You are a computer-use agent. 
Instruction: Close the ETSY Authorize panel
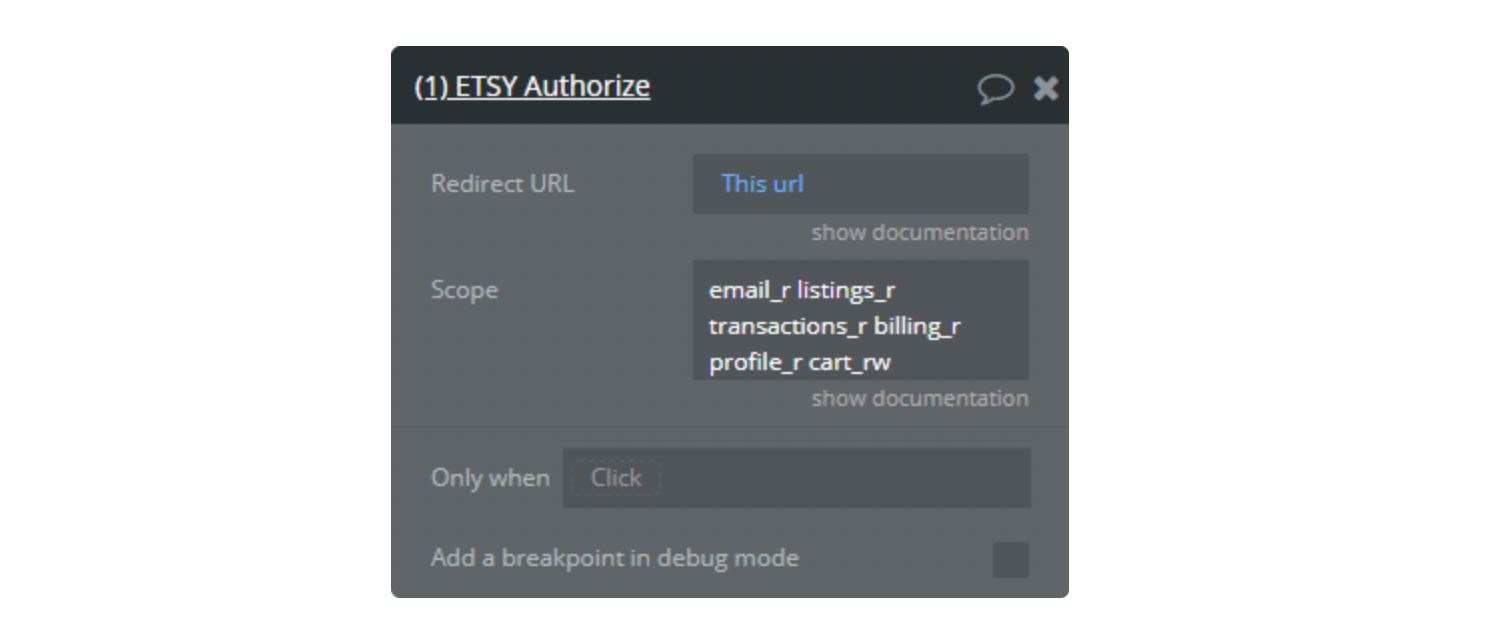point(1046,88)
